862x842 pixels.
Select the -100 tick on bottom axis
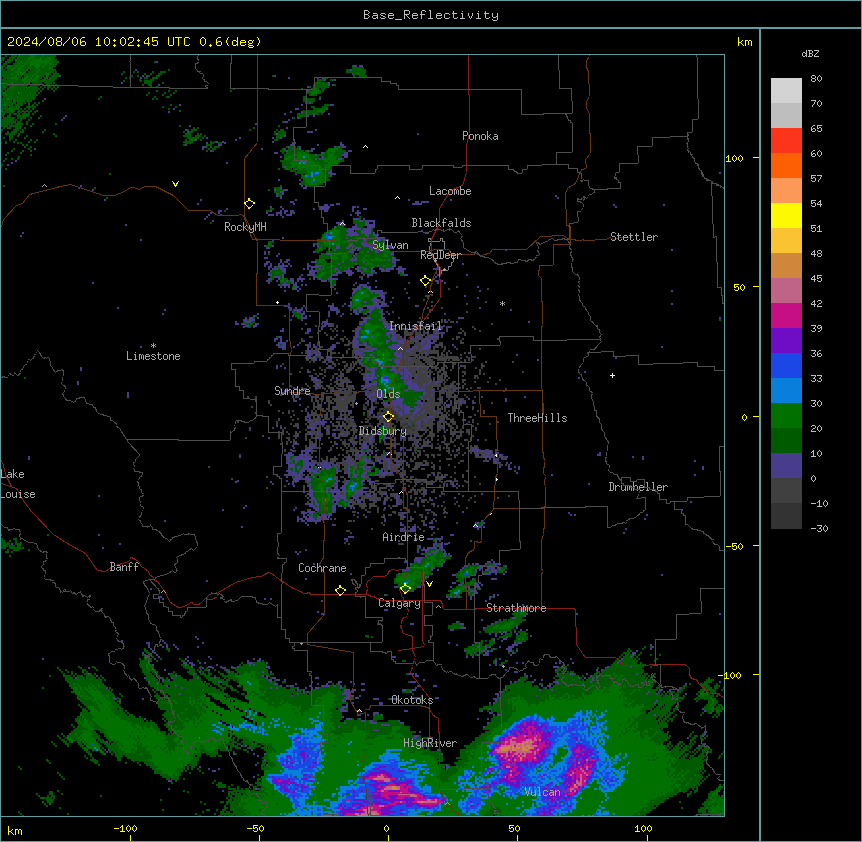(125, 828)
